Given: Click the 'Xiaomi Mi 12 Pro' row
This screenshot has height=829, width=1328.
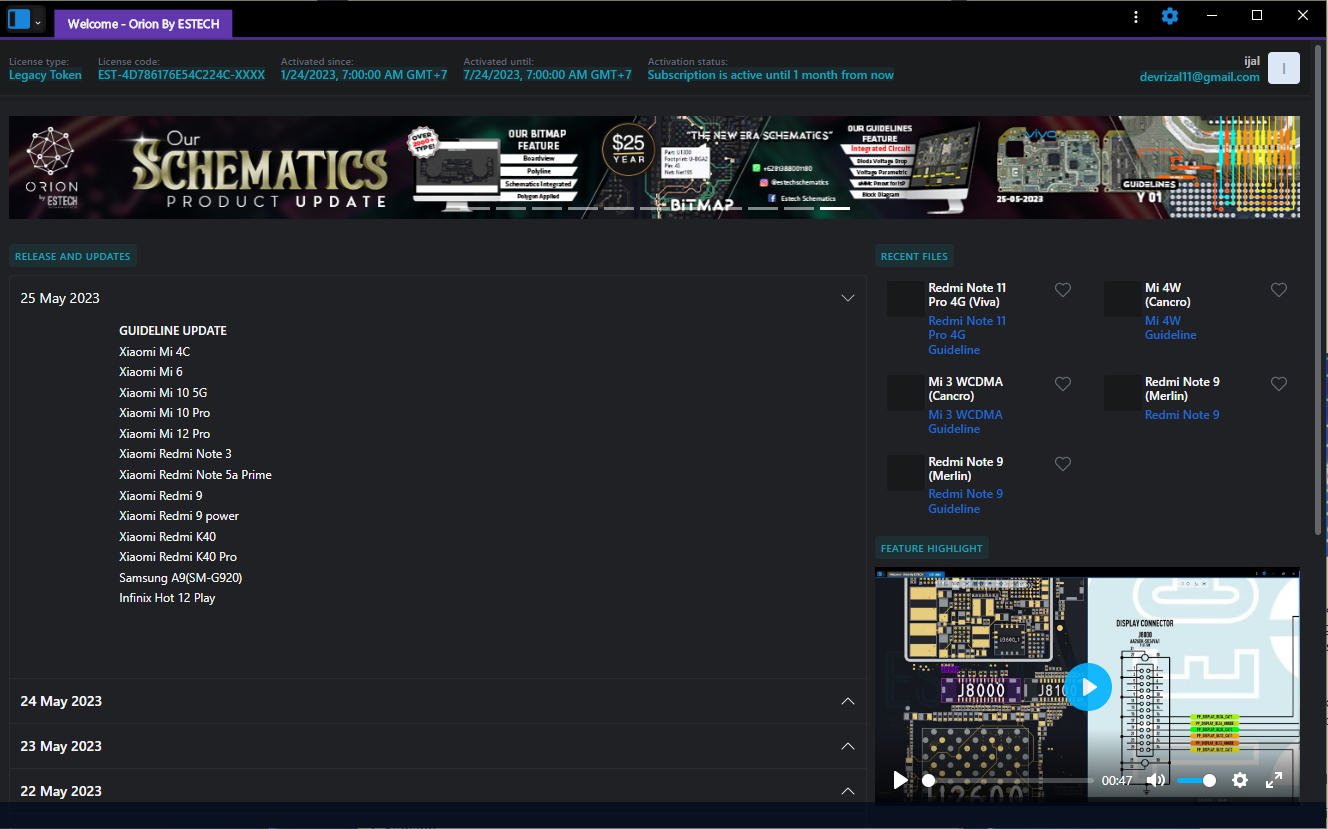Looking at the screenshot, I should pos(165,434).
